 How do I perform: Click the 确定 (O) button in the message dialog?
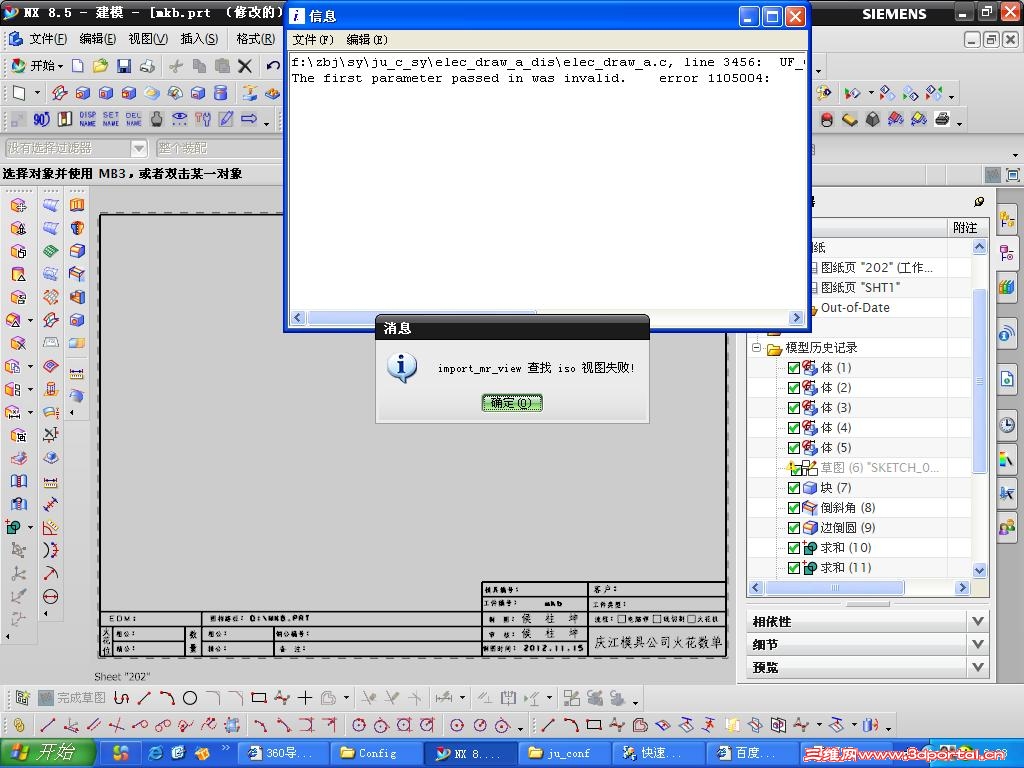point(512,403)
